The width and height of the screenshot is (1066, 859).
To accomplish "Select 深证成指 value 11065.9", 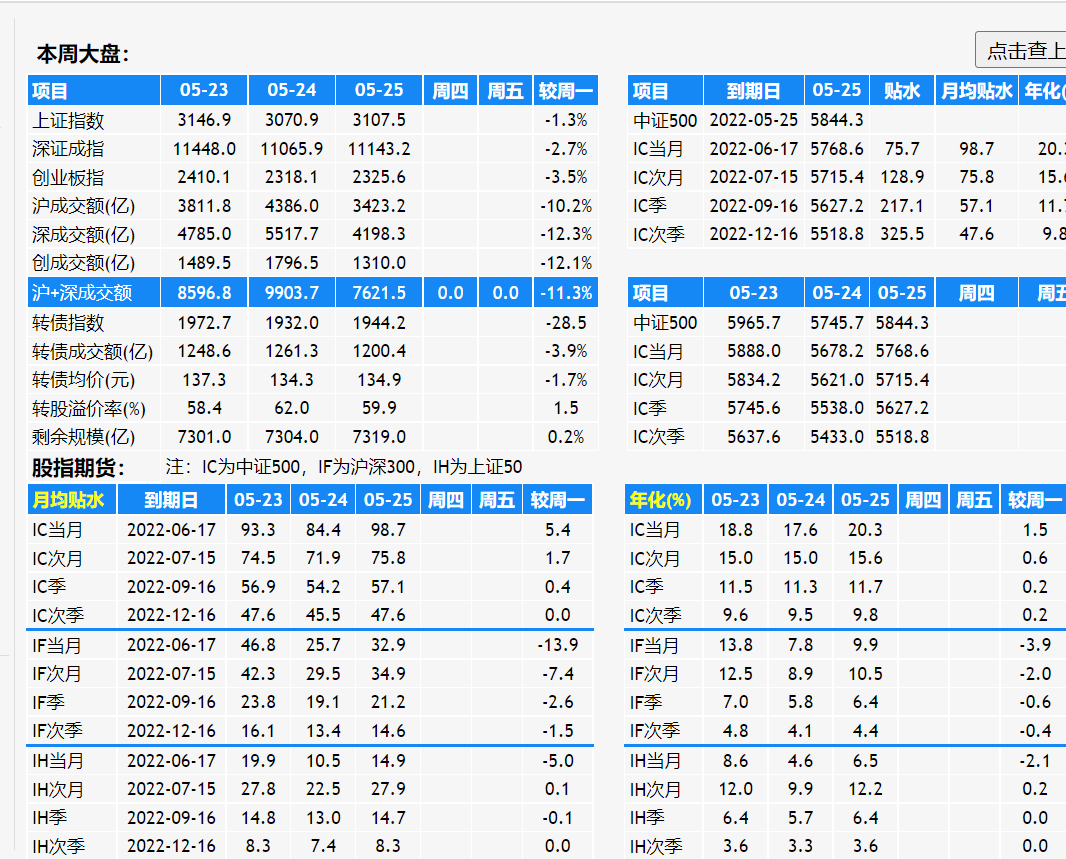I will (292, 149).
